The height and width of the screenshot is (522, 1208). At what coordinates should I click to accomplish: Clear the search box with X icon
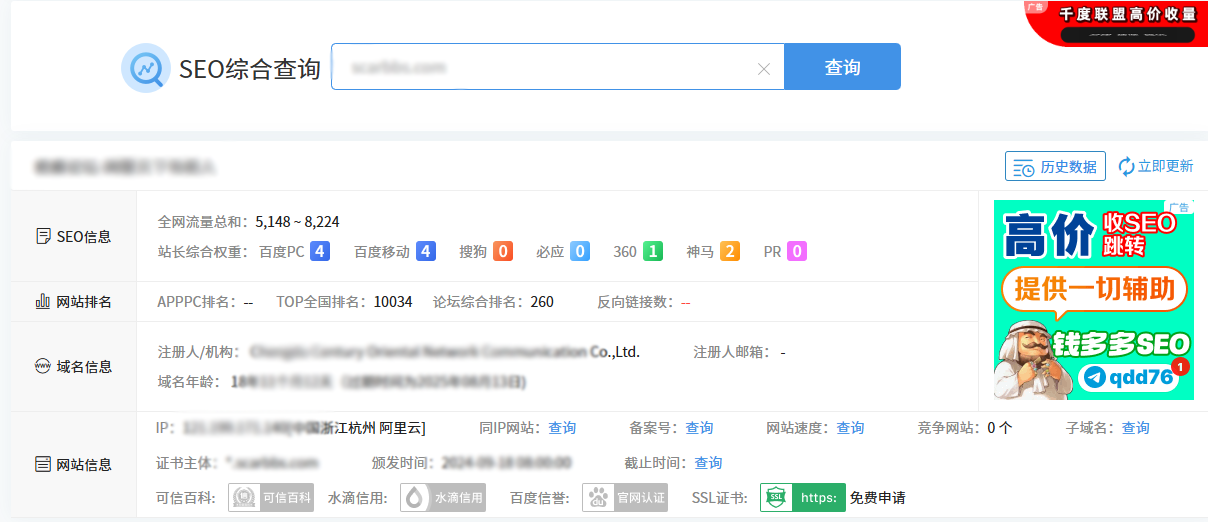coord(764,69)
